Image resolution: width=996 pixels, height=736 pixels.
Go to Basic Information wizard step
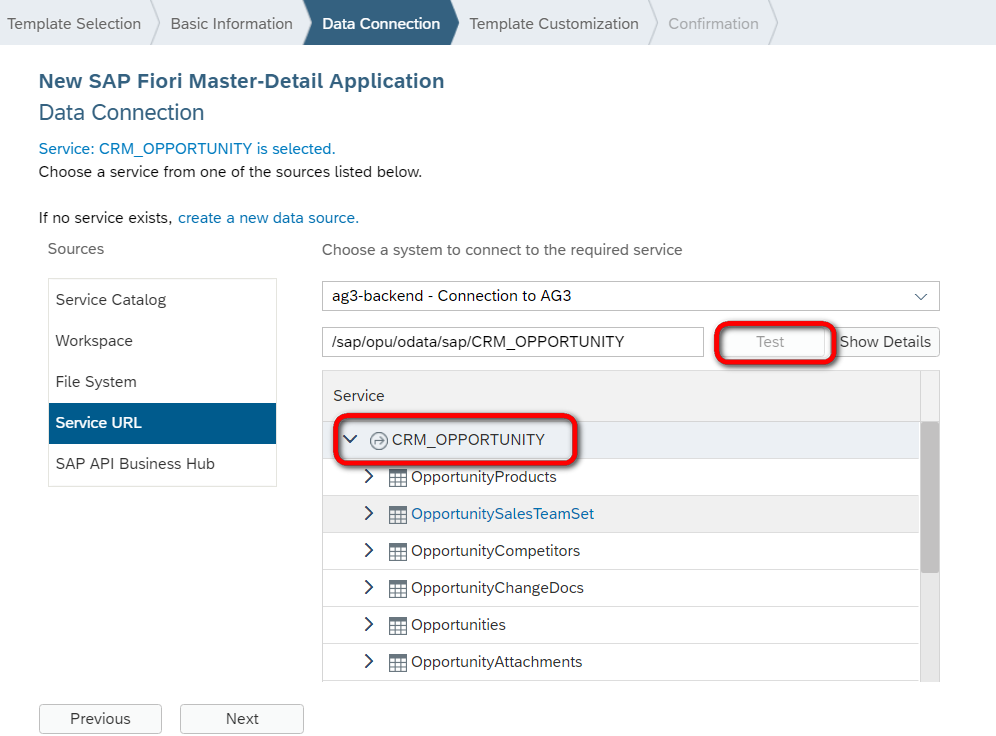231,23
